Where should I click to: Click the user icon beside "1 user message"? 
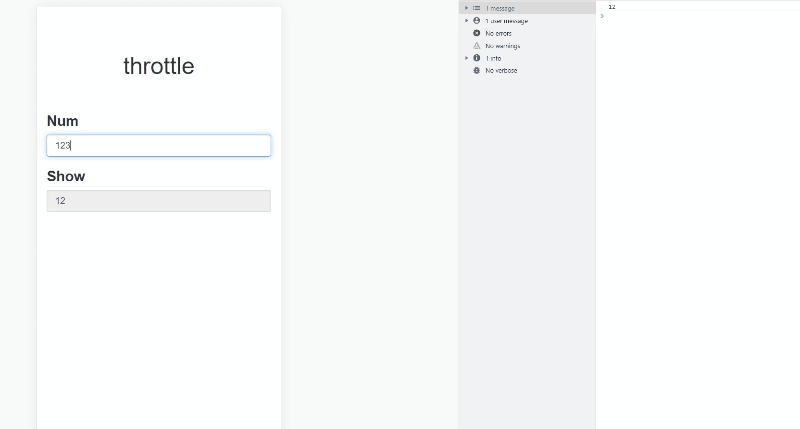pos(477,20)
